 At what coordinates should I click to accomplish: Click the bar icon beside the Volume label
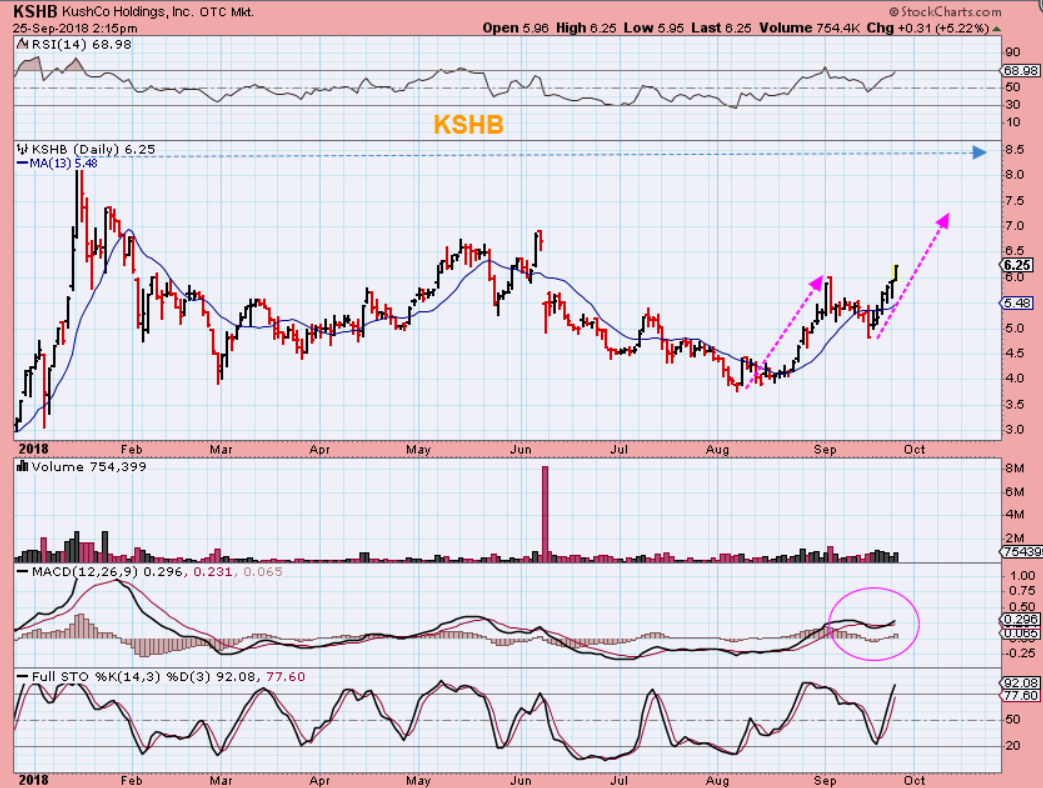pyautogui.click(x=23, y=467)
